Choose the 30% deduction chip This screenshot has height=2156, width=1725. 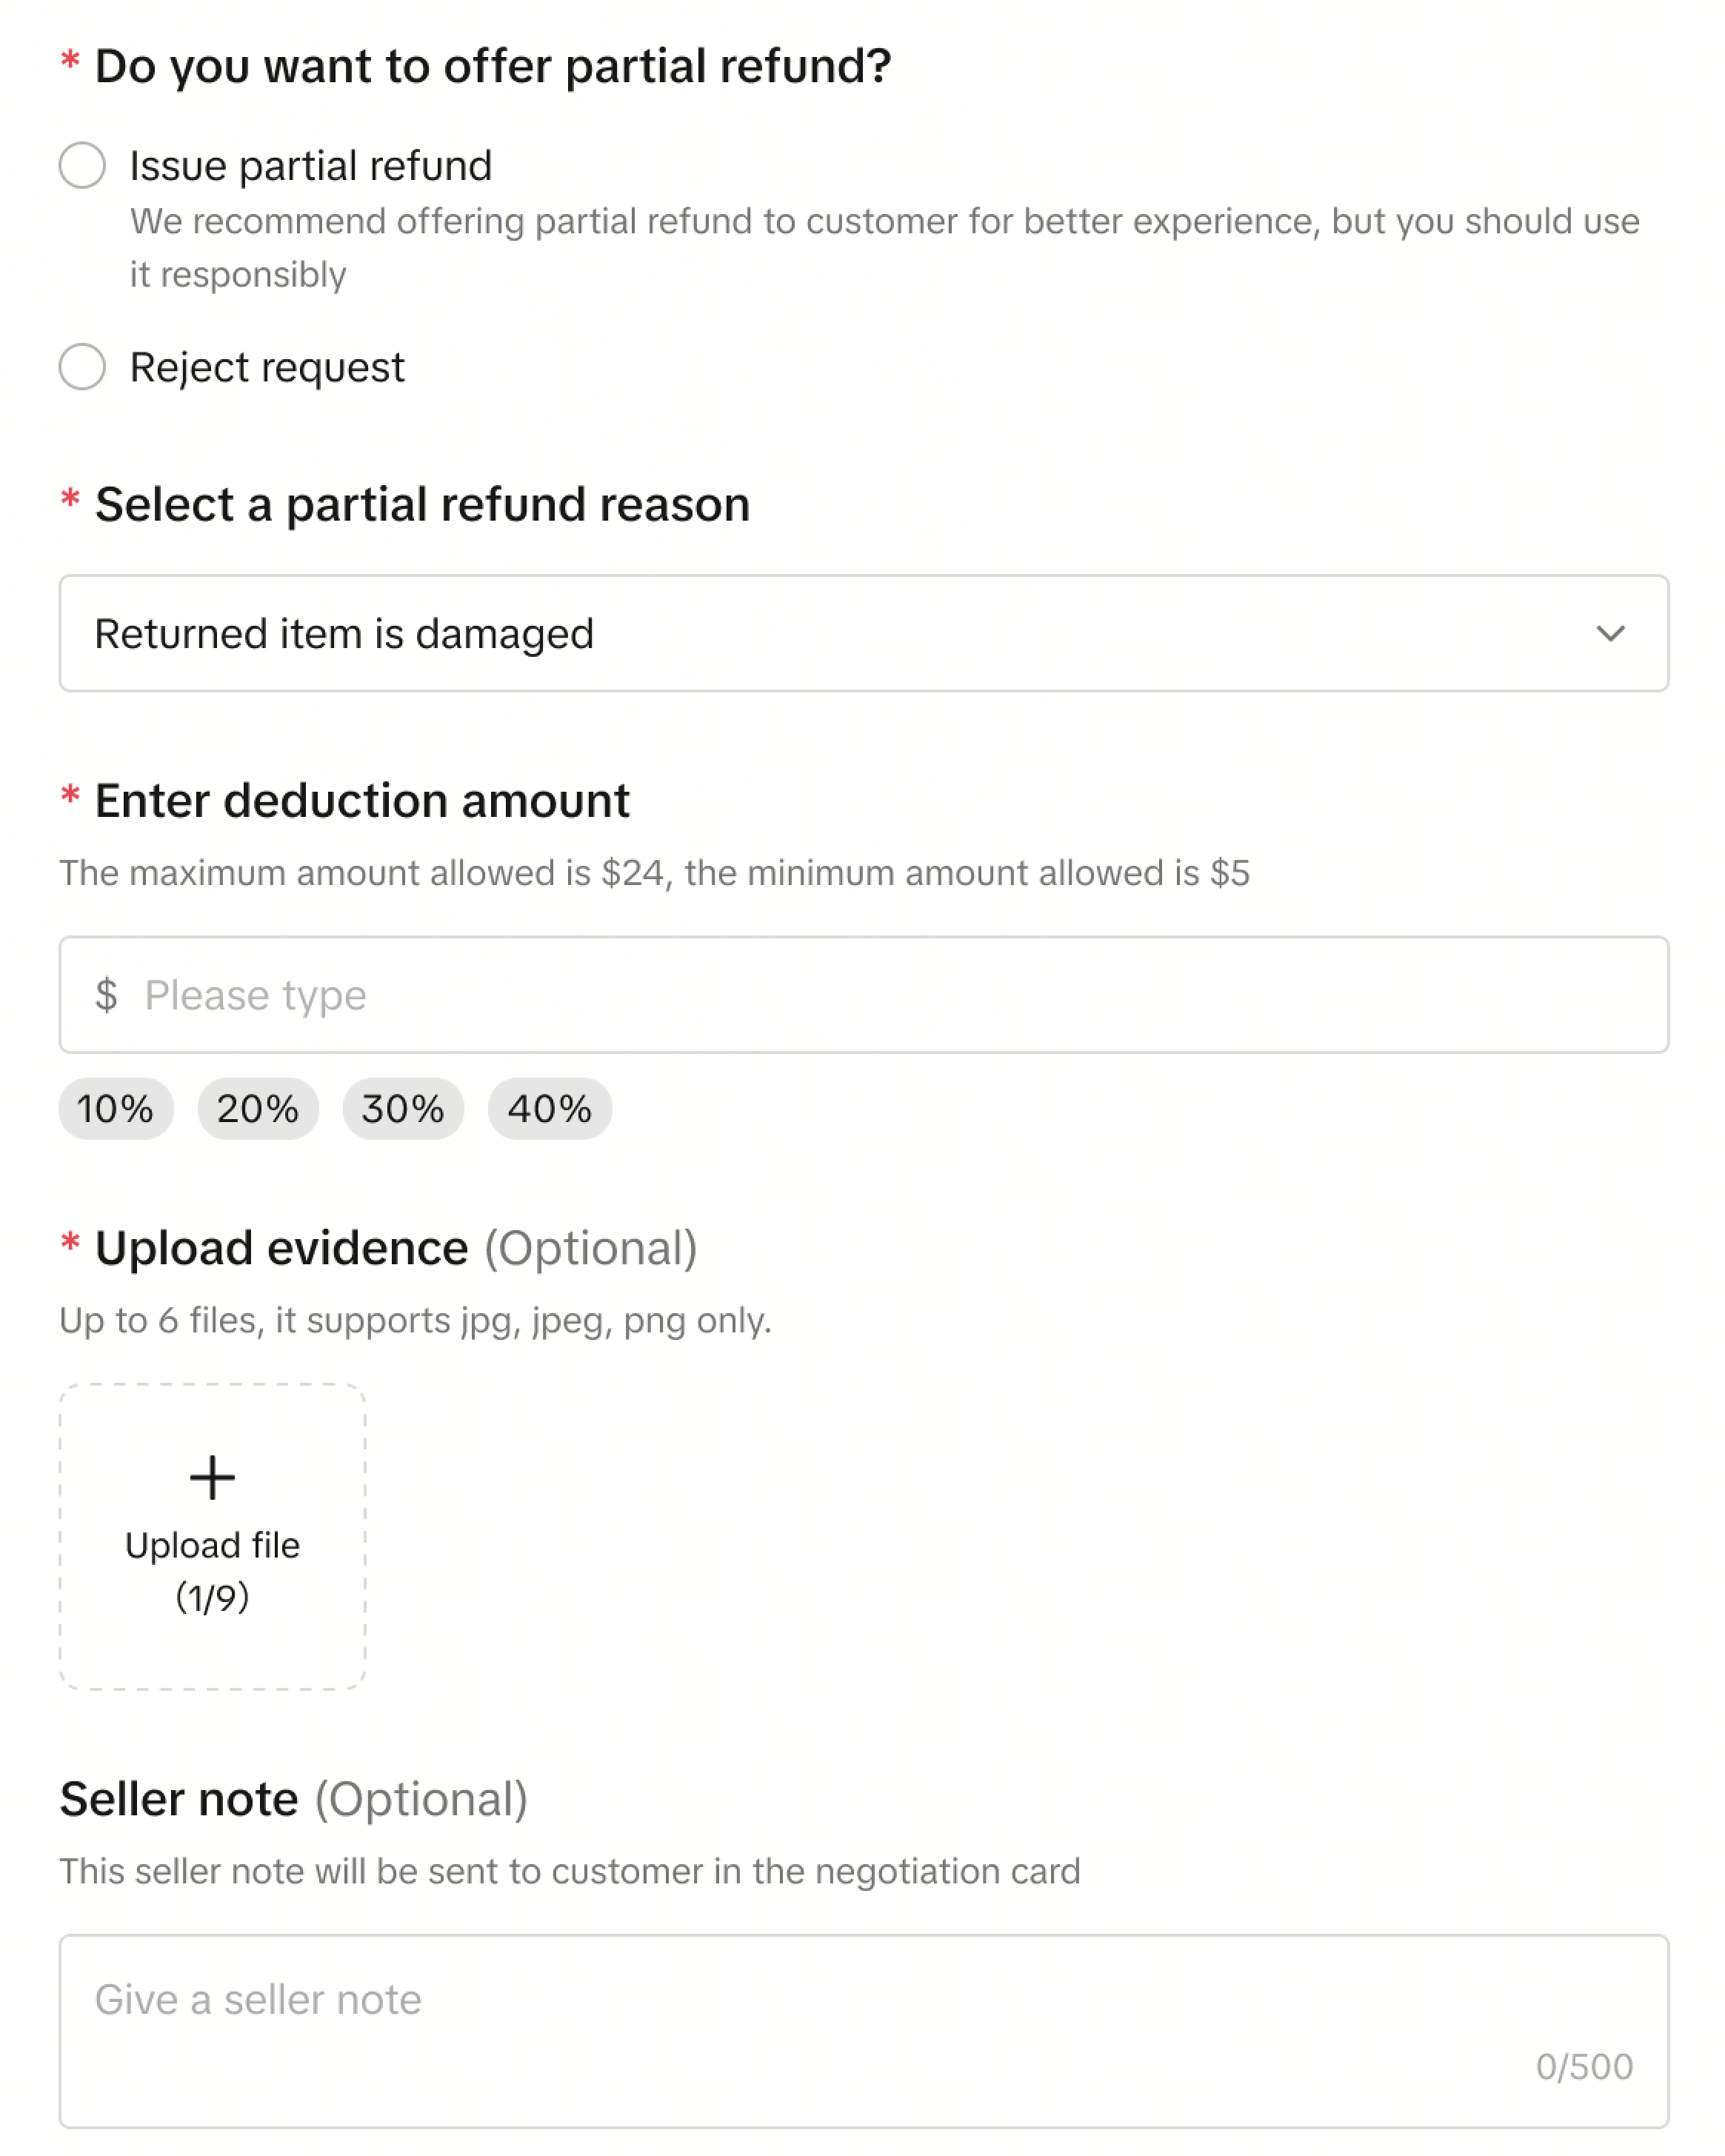coord(403,1108)
